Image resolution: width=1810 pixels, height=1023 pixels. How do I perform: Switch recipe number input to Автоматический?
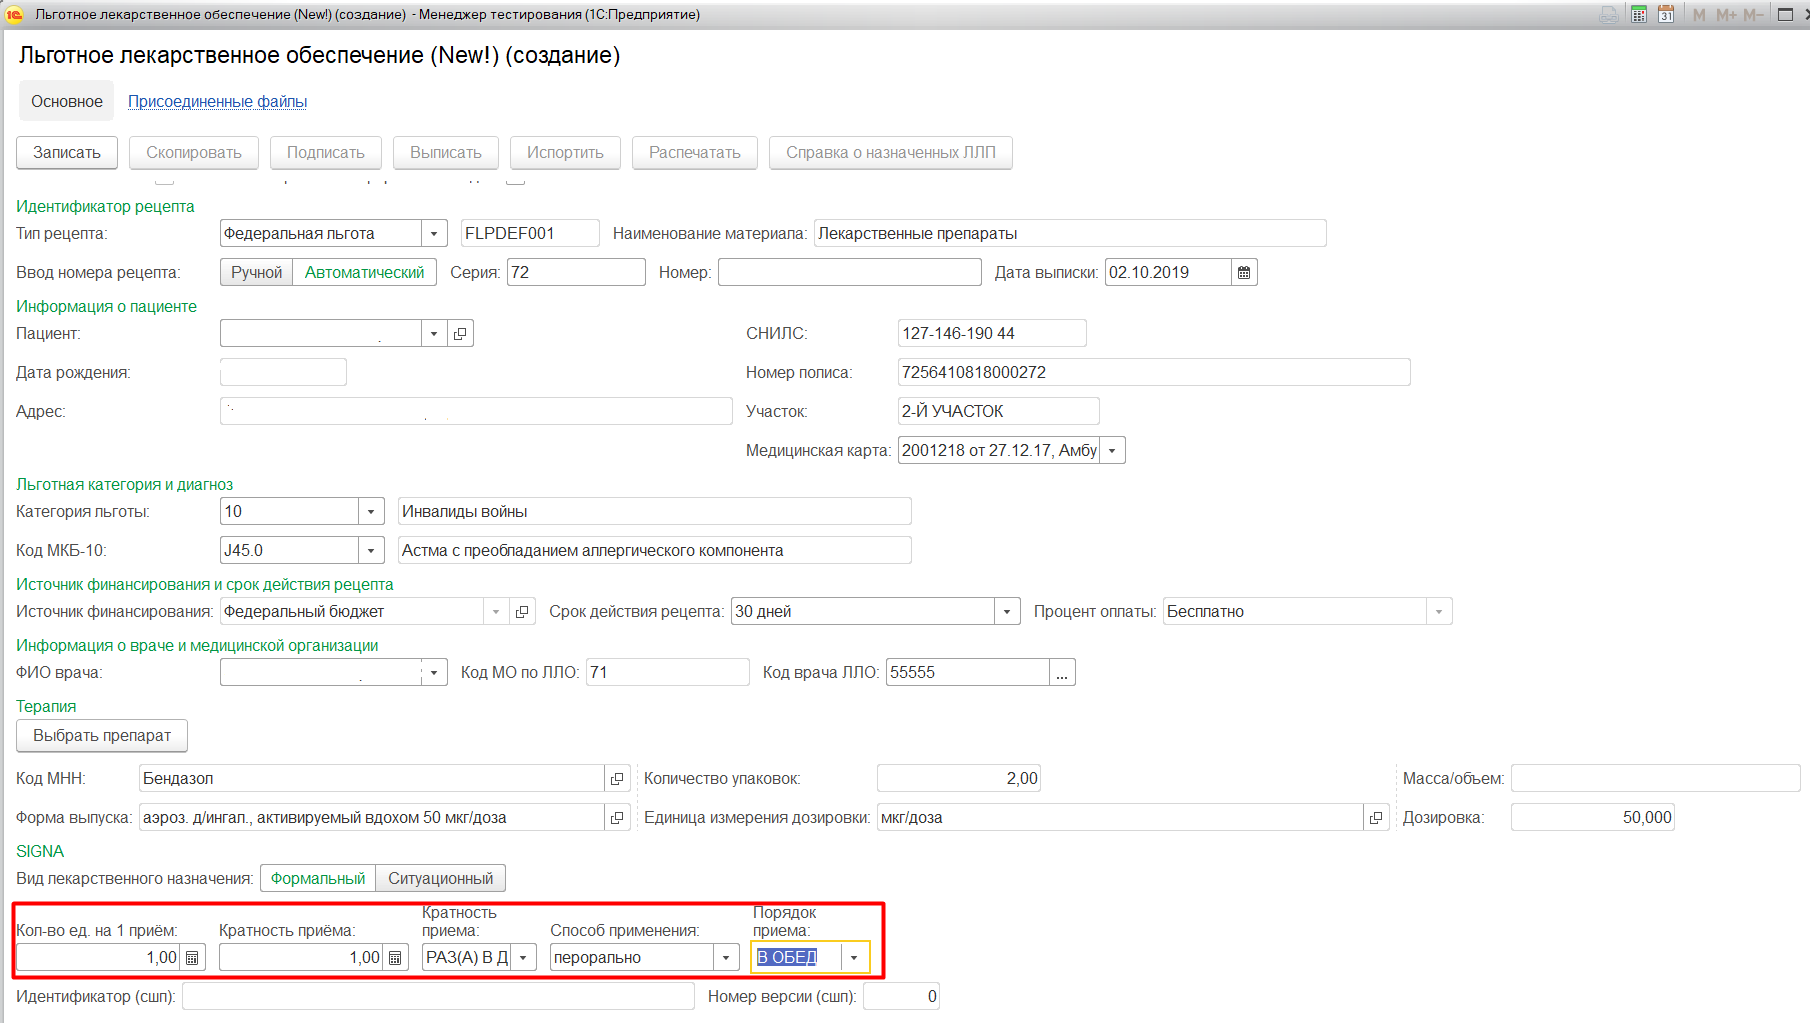click(364, 272)
